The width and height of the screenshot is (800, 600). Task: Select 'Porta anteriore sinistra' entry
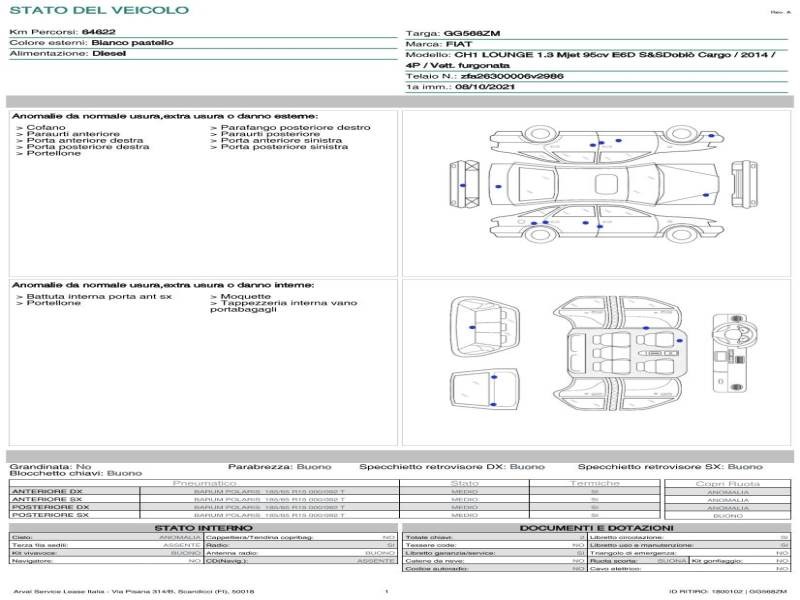click(x=276, y=140)
